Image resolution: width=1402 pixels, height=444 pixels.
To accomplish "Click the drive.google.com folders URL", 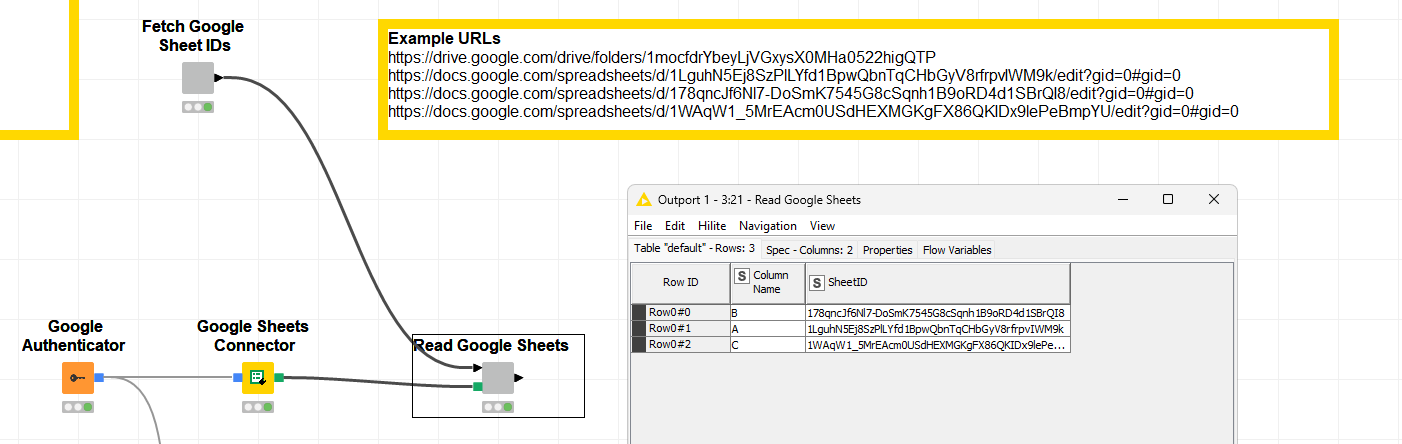I will point(661,57).
